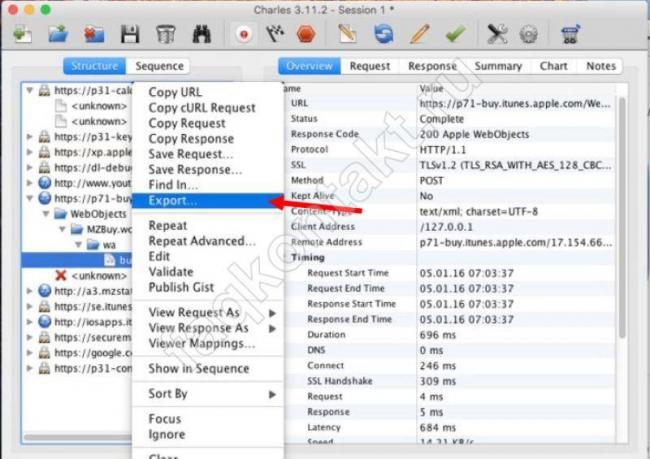Viewport: 650px width, 459px height.
Task: Edit the request with the pencil icon
Action: point(420,34)
